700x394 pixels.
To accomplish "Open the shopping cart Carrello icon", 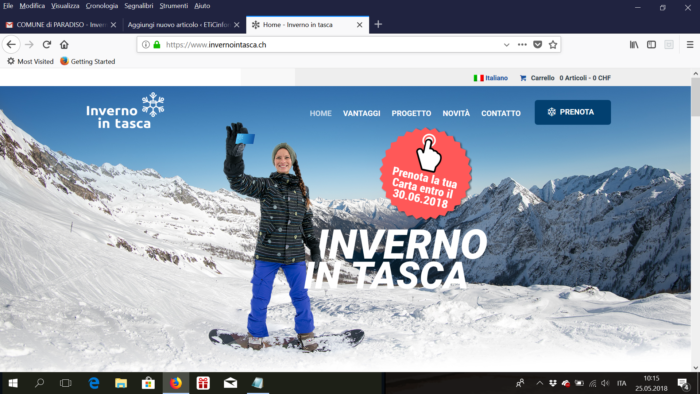I will (523, 78).
